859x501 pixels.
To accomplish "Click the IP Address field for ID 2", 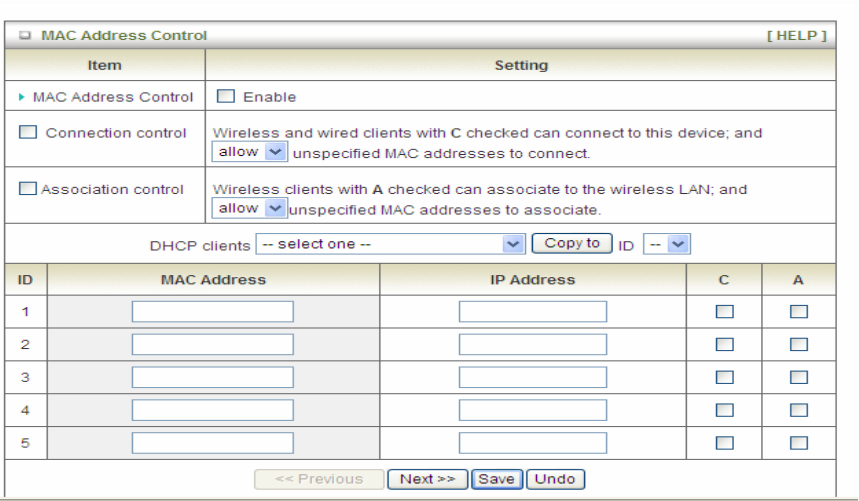I will point(532,345).
